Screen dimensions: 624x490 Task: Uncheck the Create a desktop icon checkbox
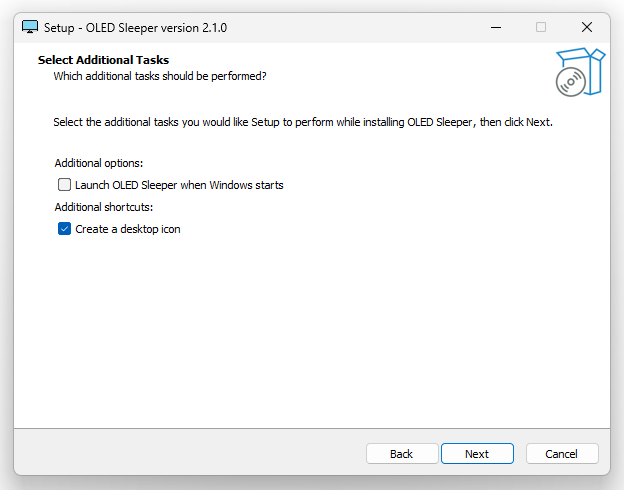(x=65, y=229)
